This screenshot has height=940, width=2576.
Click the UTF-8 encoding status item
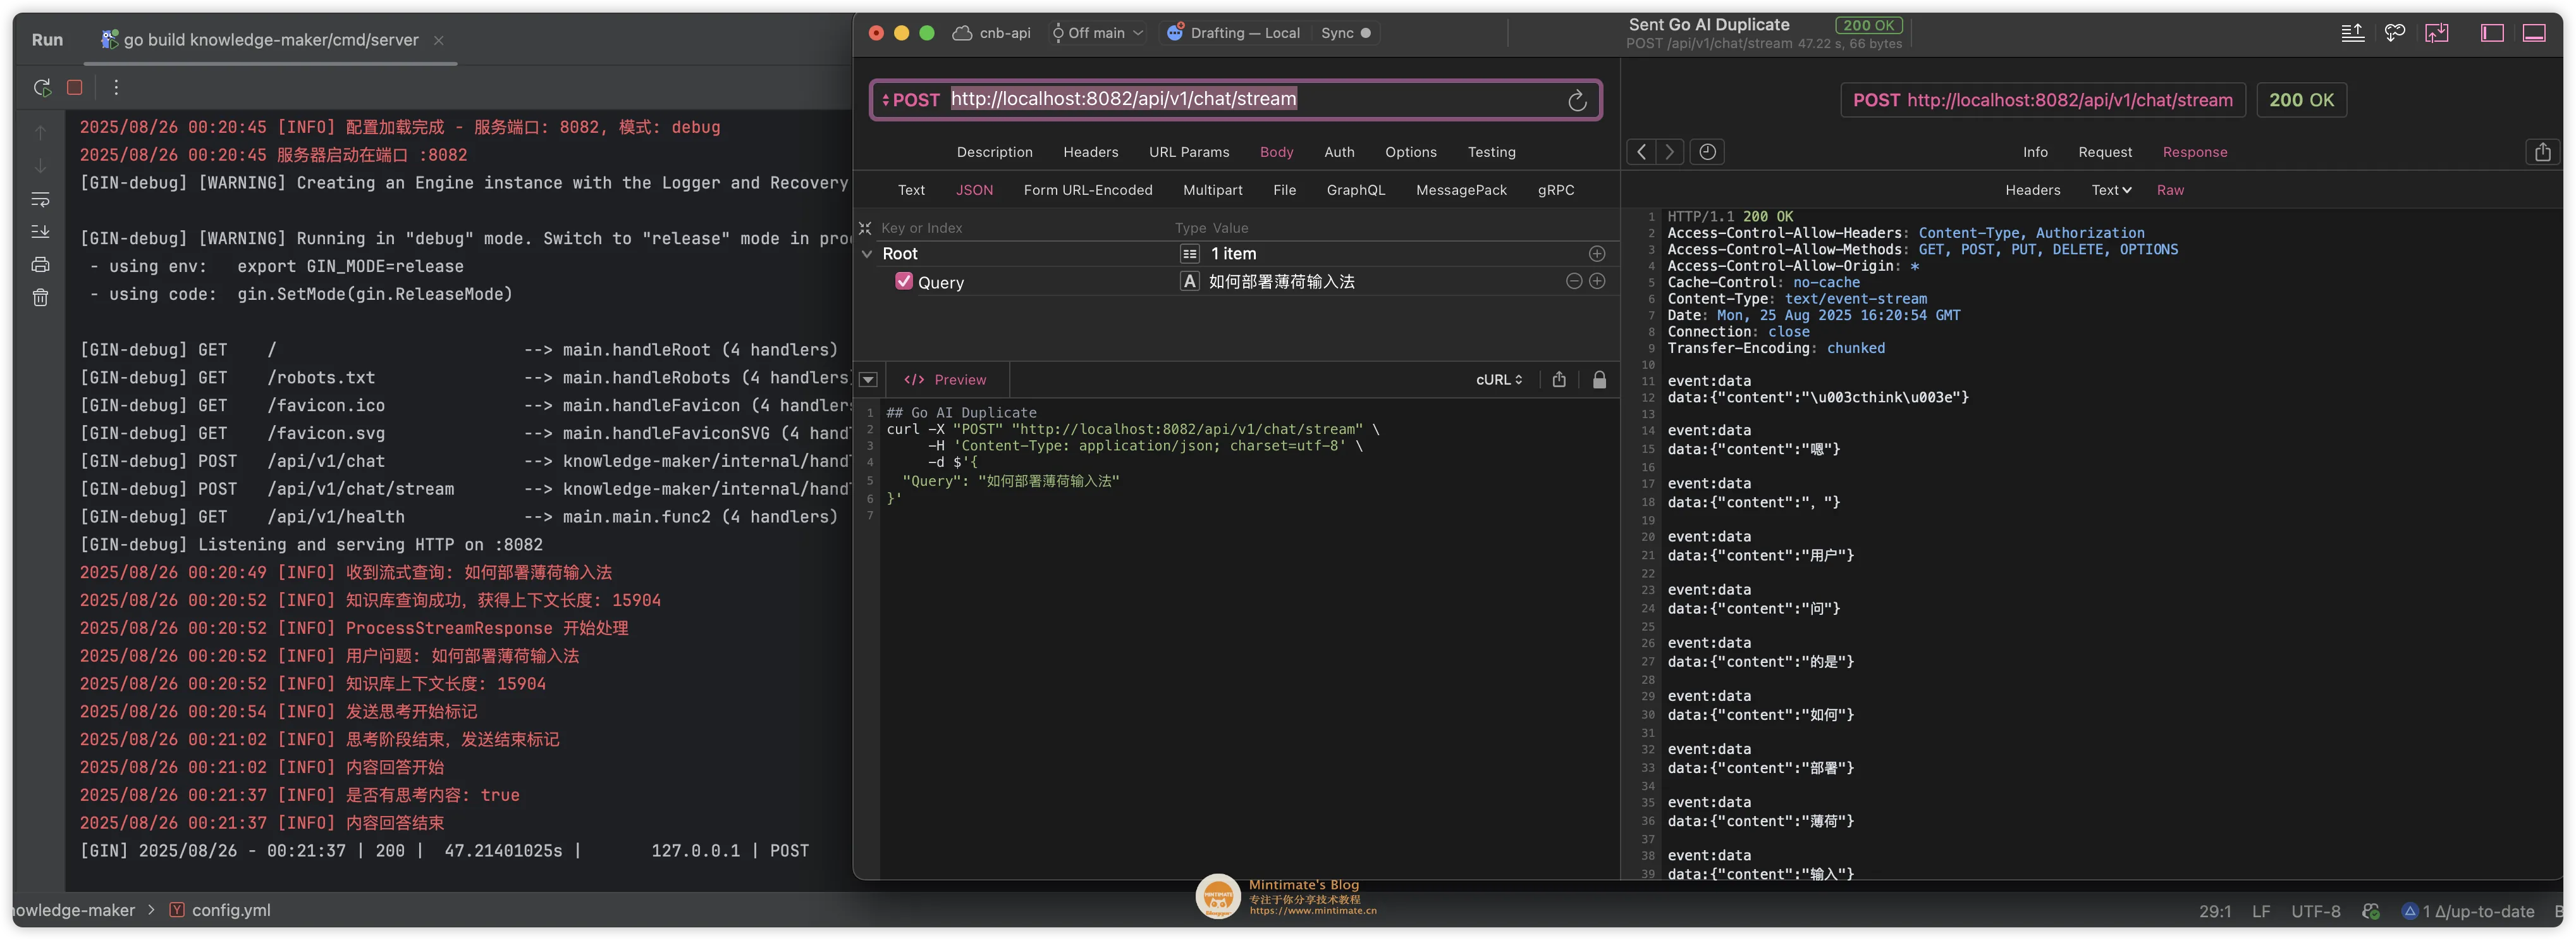pyautogui.click(x=2315, y=912)
